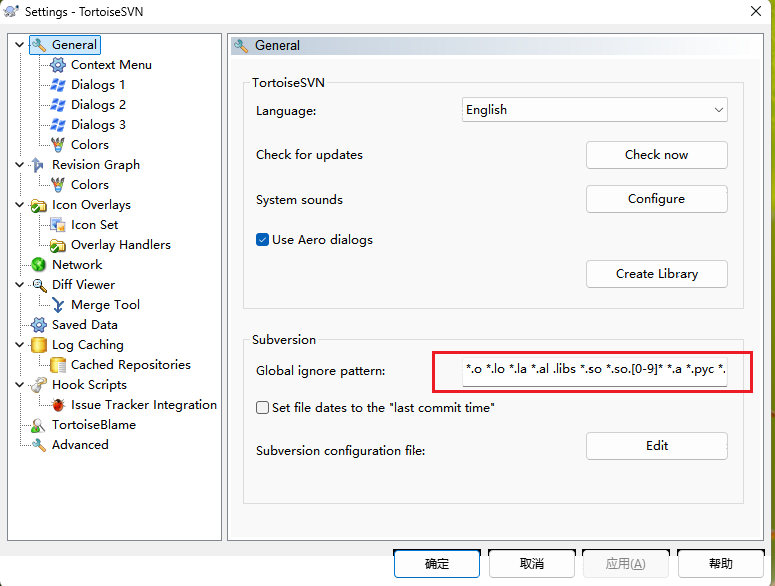The image size is (775, 586).
Task: Select Overlay Handlers in settings tree
Action: (121, 245)
